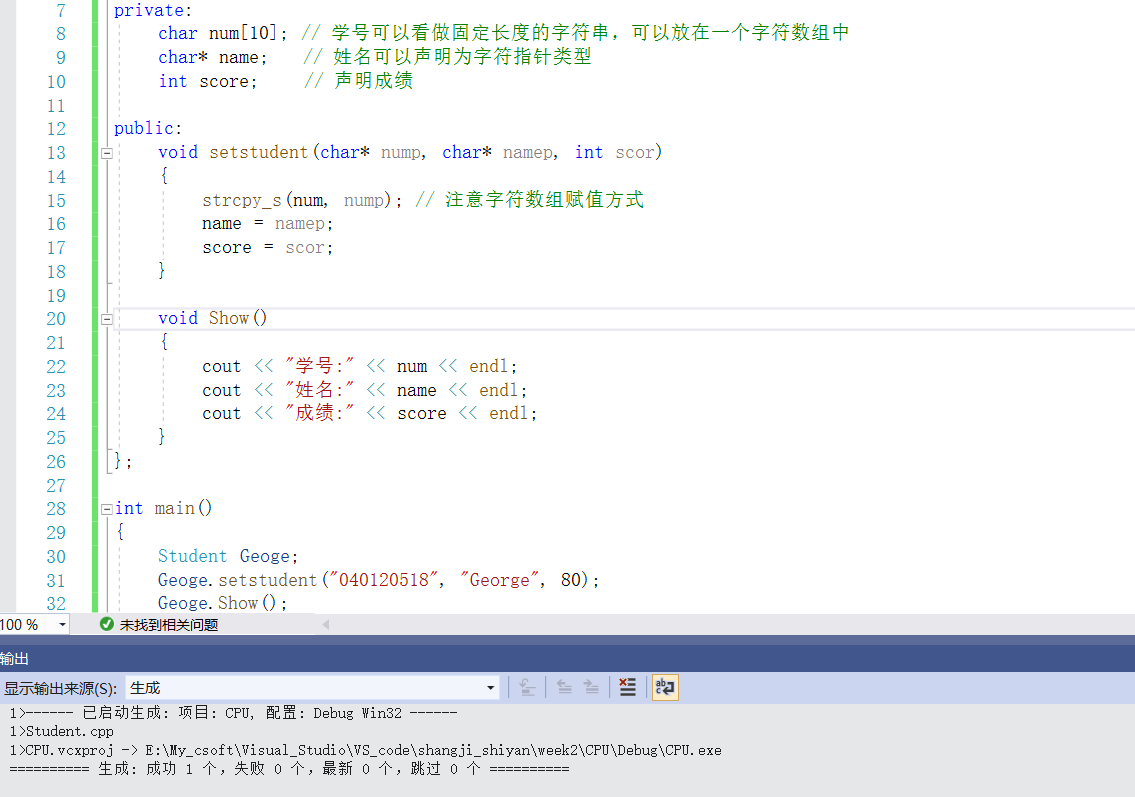This screenshot has width=1135, height=797.
Task: Go to previous message in Output toolbar
Action: tap(564, 687)
